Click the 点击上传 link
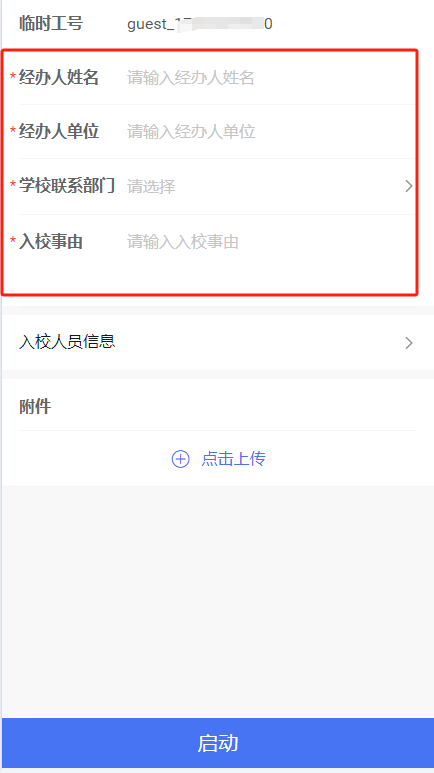 [233, 459]
